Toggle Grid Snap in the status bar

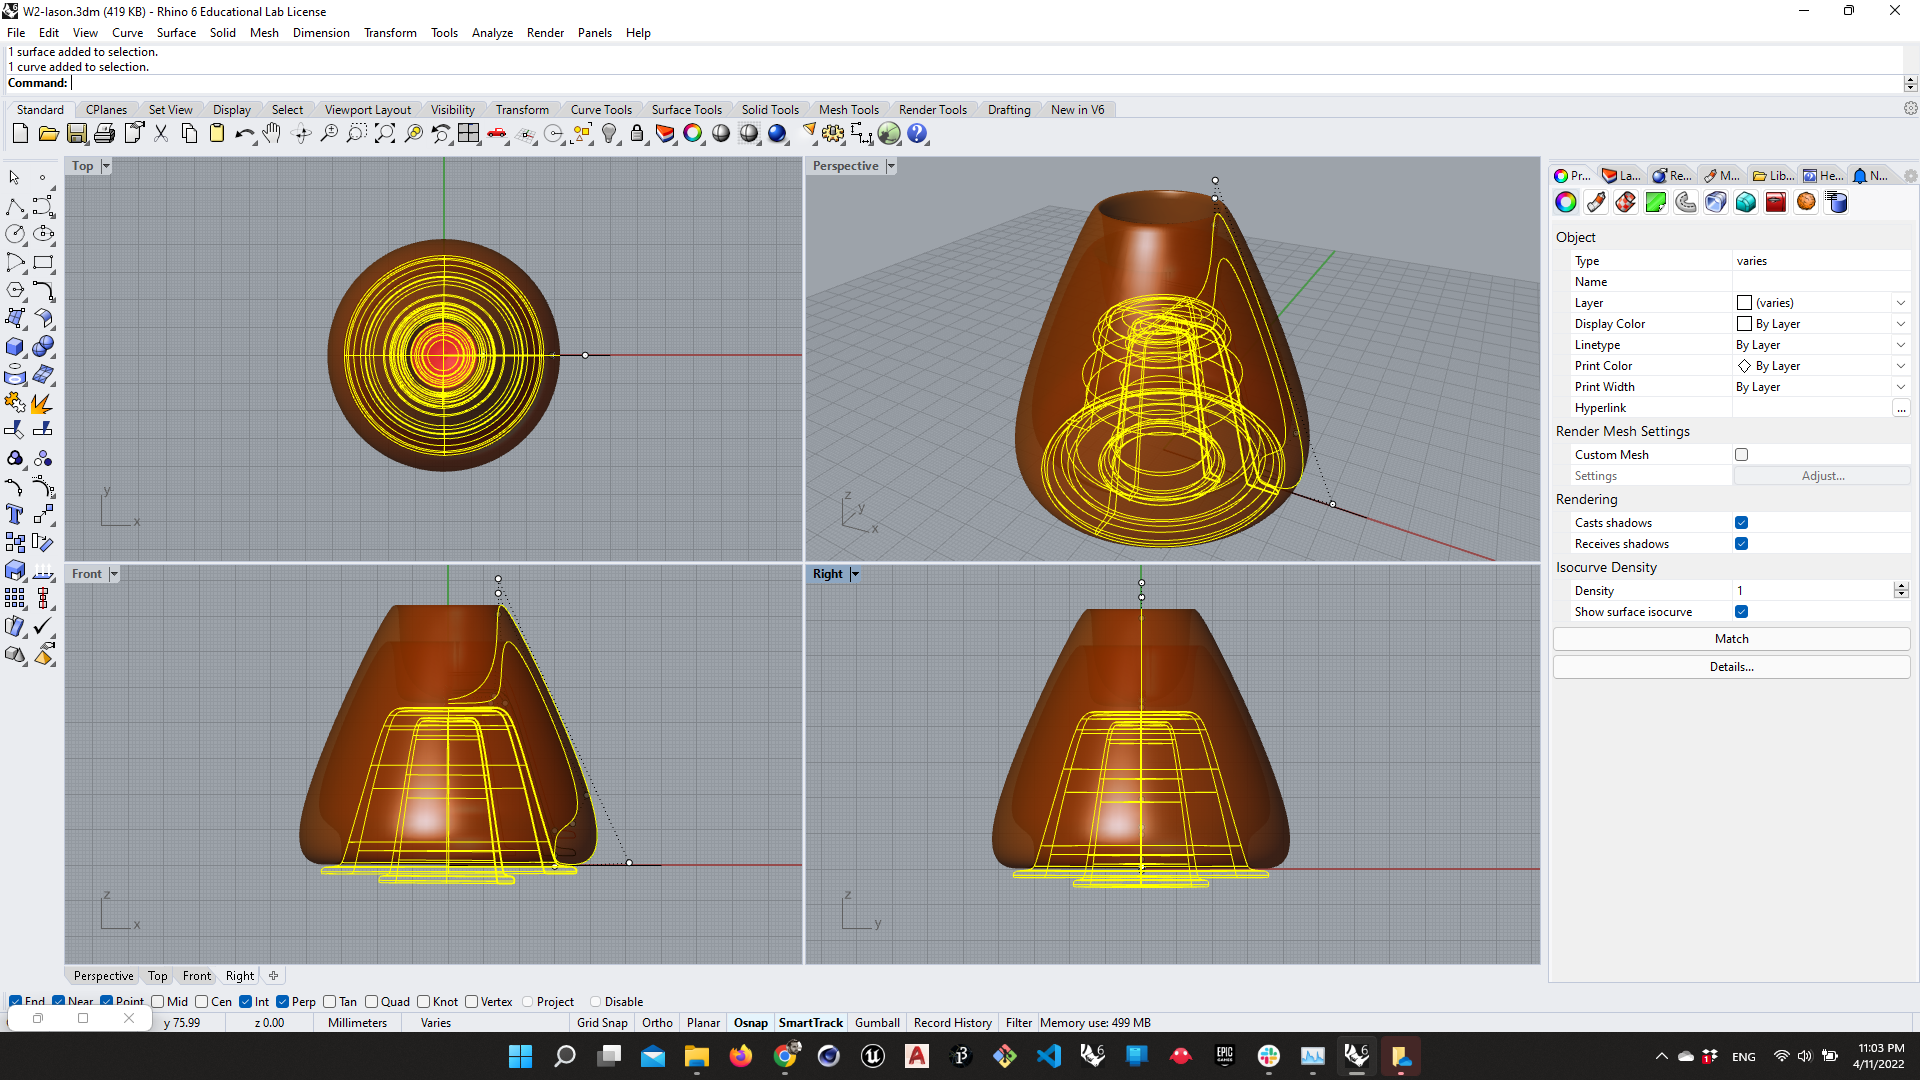click(602, 1023)
